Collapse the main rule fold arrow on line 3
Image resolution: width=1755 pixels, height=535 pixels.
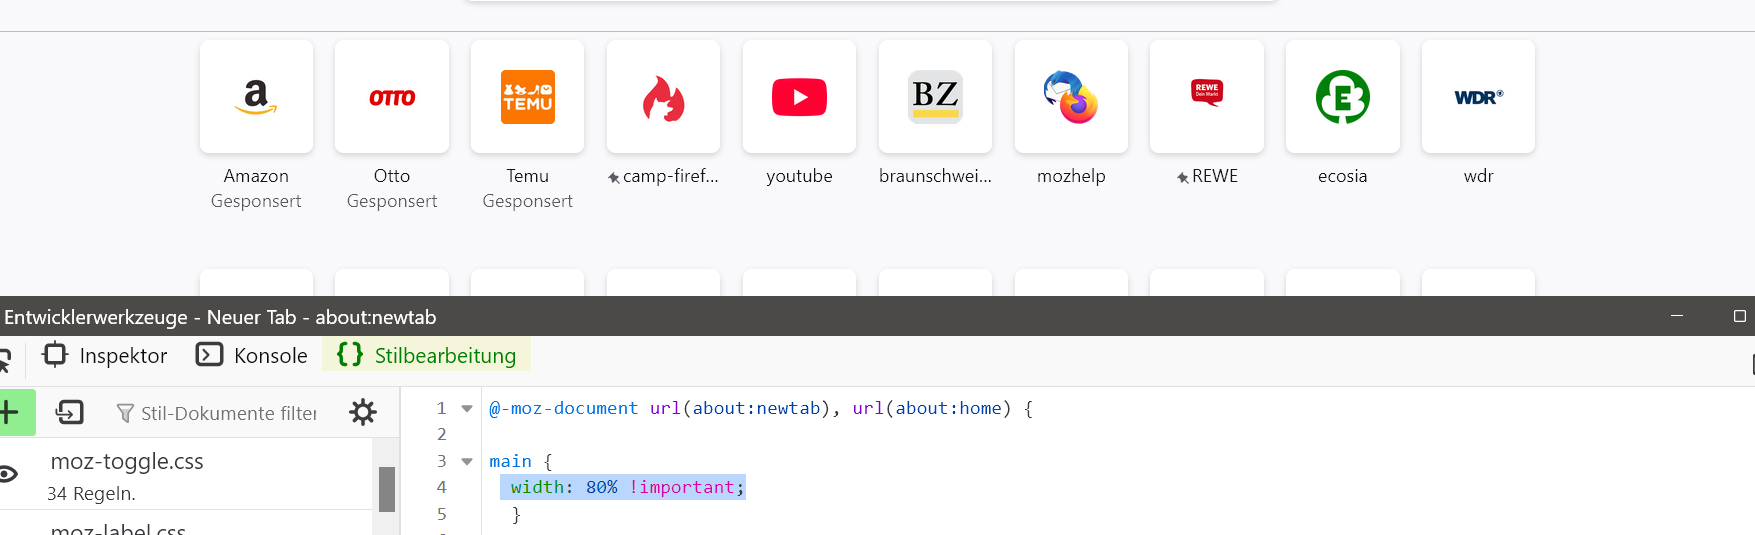[467, 461]
